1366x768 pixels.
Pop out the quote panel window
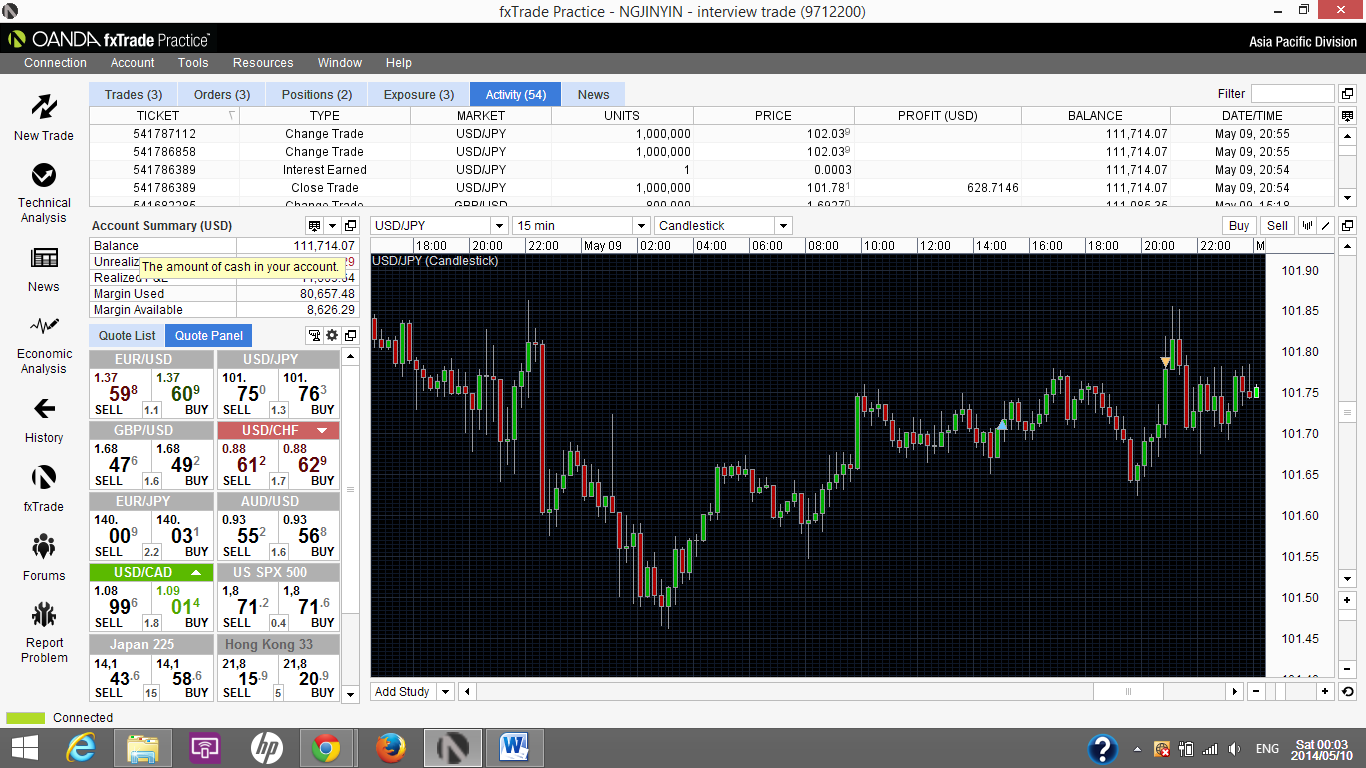click(350, 336)
